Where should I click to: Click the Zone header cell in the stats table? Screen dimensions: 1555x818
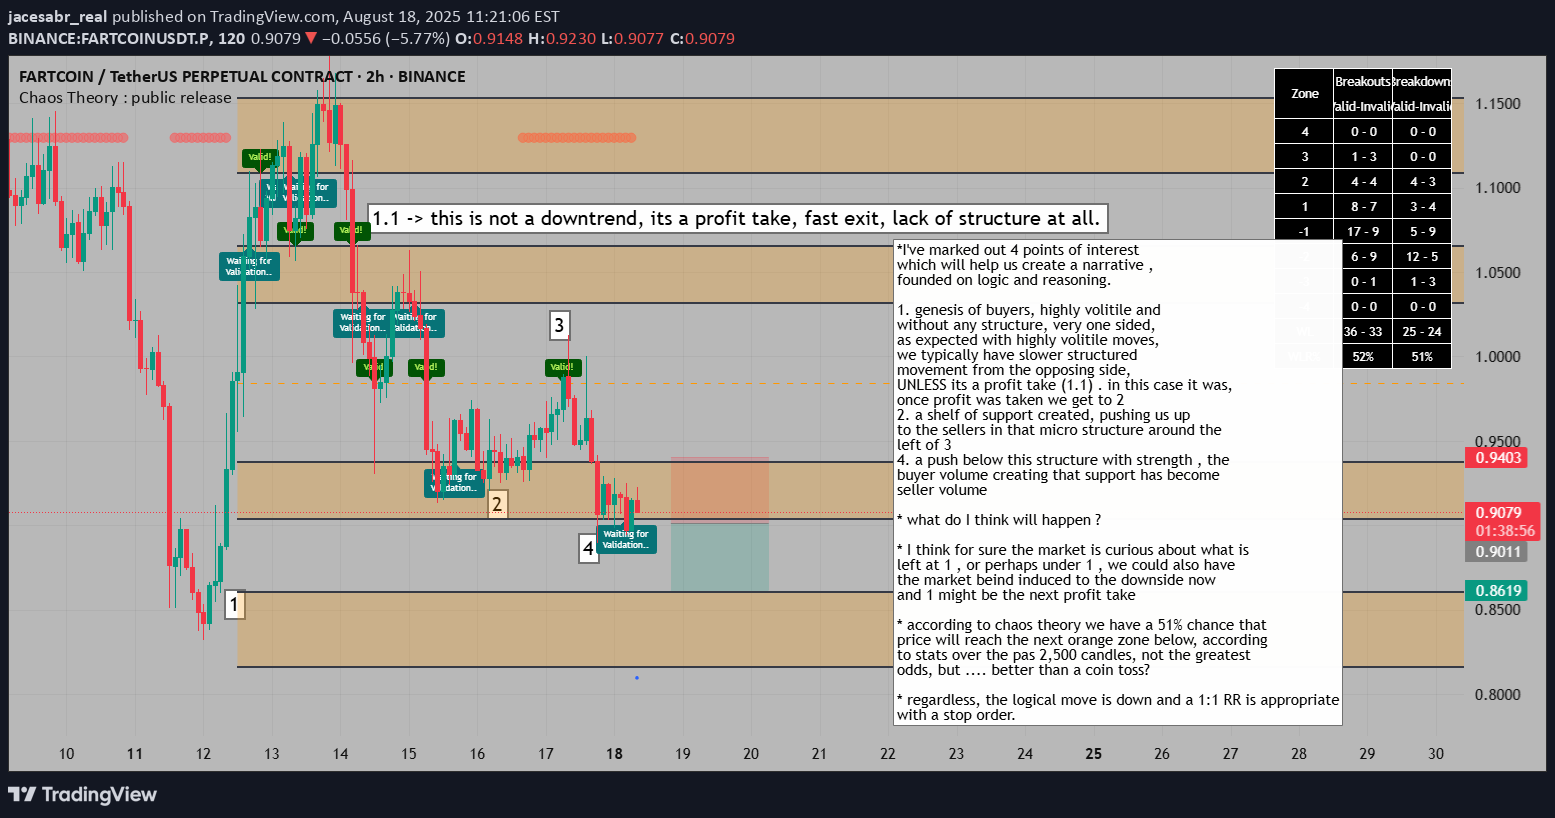click(x=1304, y=94)
